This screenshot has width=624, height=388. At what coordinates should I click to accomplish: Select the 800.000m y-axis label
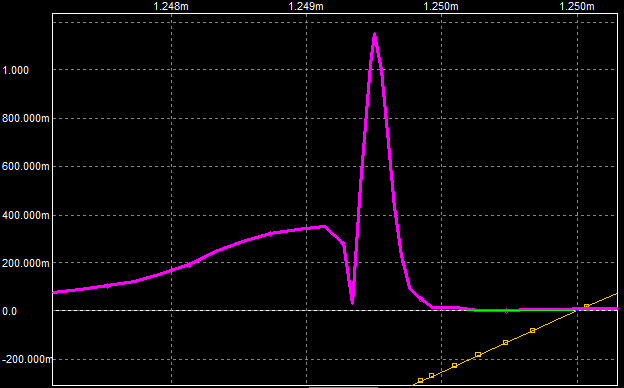click(26, 119)
